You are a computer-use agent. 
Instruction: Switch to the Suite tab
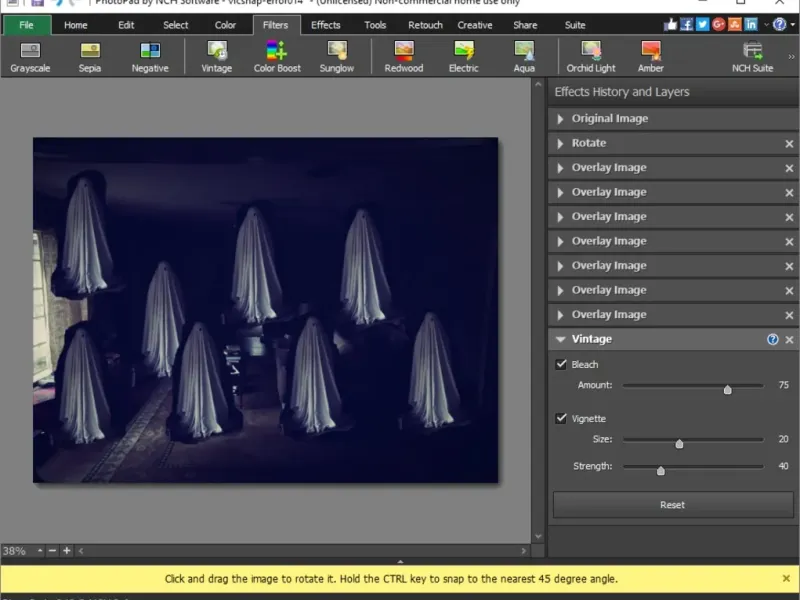pyautogui.click(x=575, y=25)
